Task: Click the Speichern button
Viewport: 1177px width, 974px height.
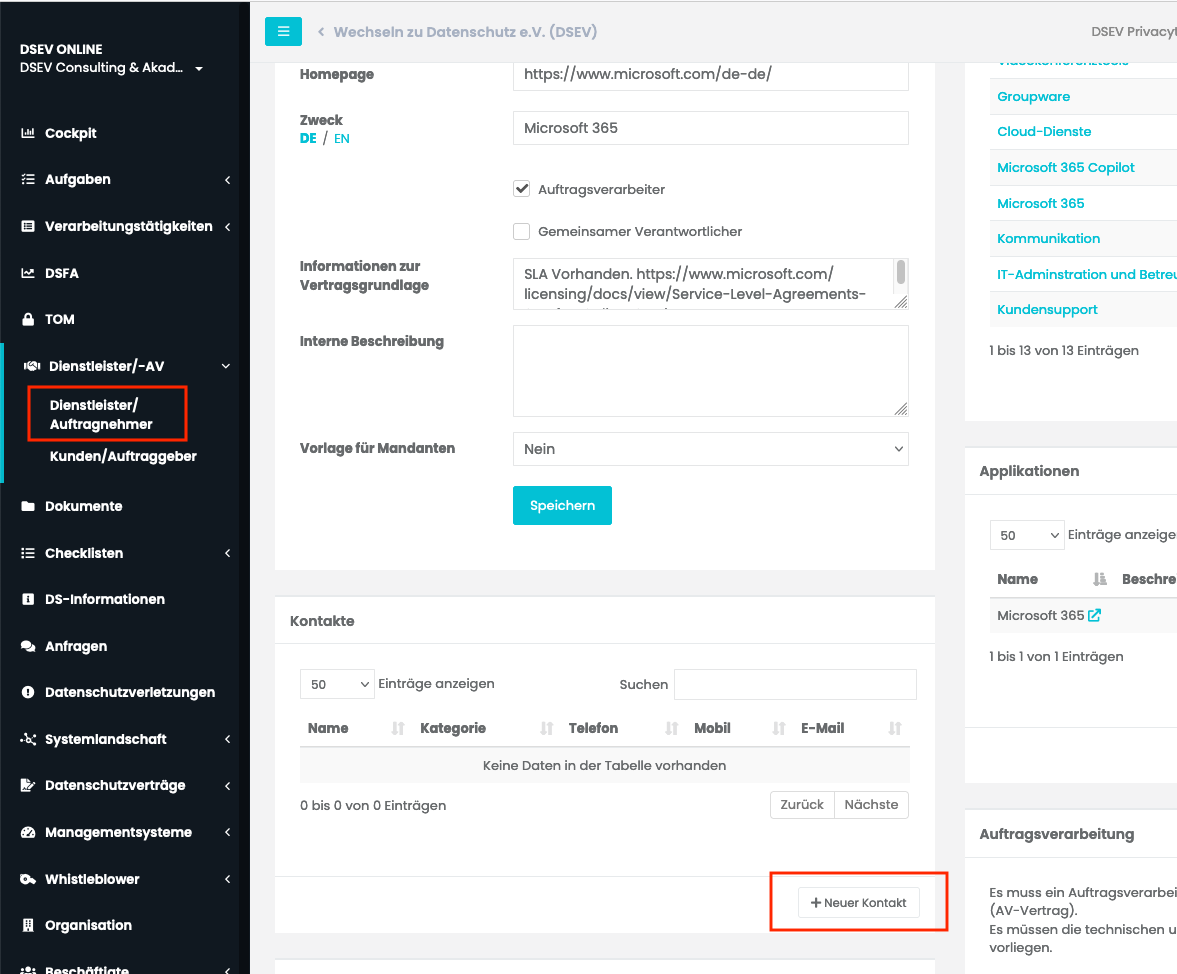Action: [x=562, y=505]
